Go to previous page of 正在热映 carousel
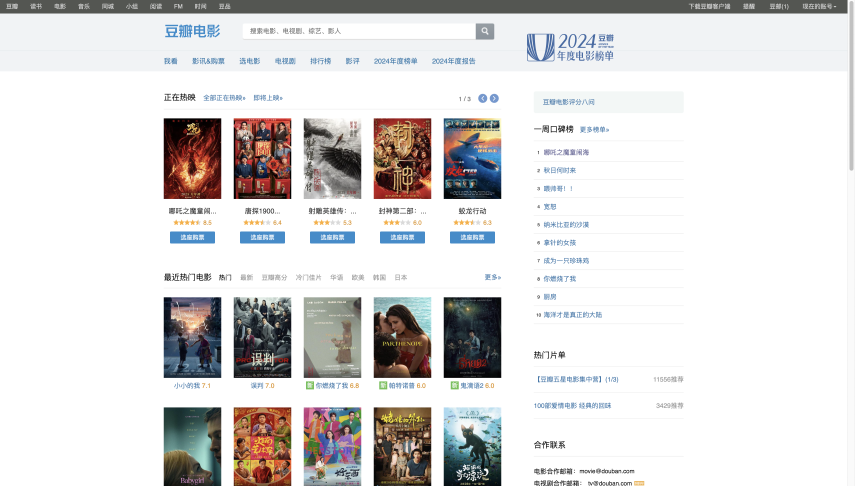 pyautogui.click(x=483, y=98)
